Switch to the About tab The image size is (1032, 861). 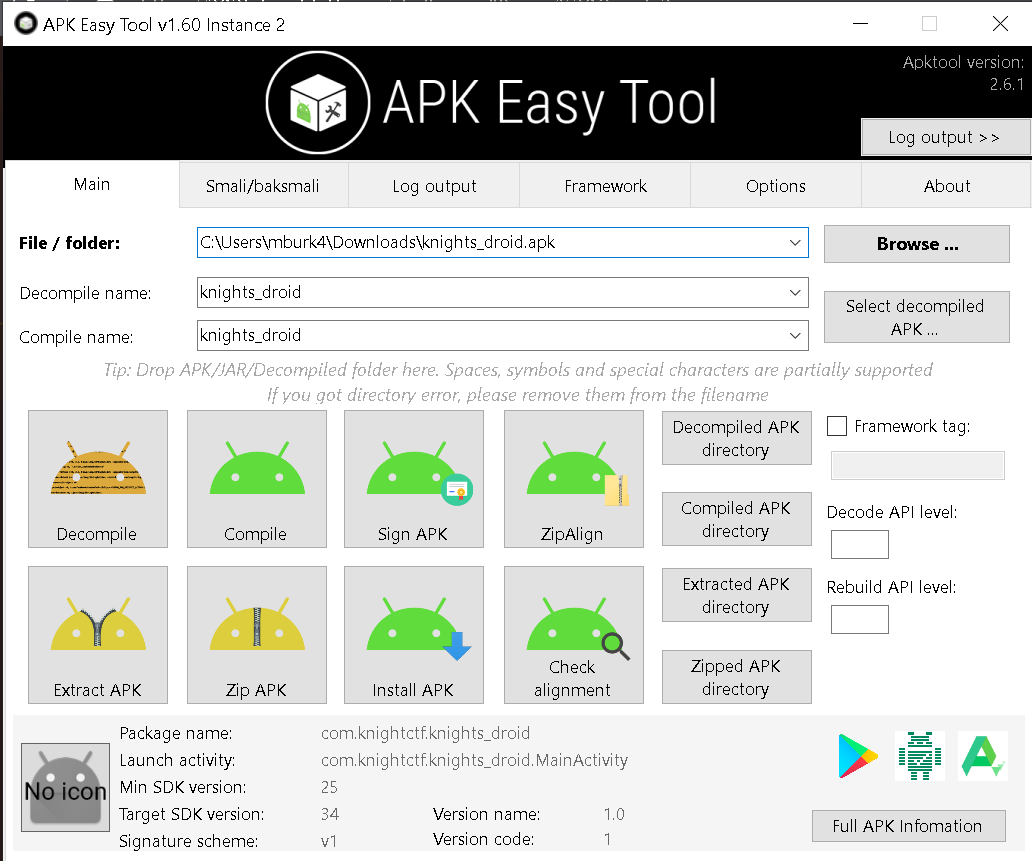point(946,186)
